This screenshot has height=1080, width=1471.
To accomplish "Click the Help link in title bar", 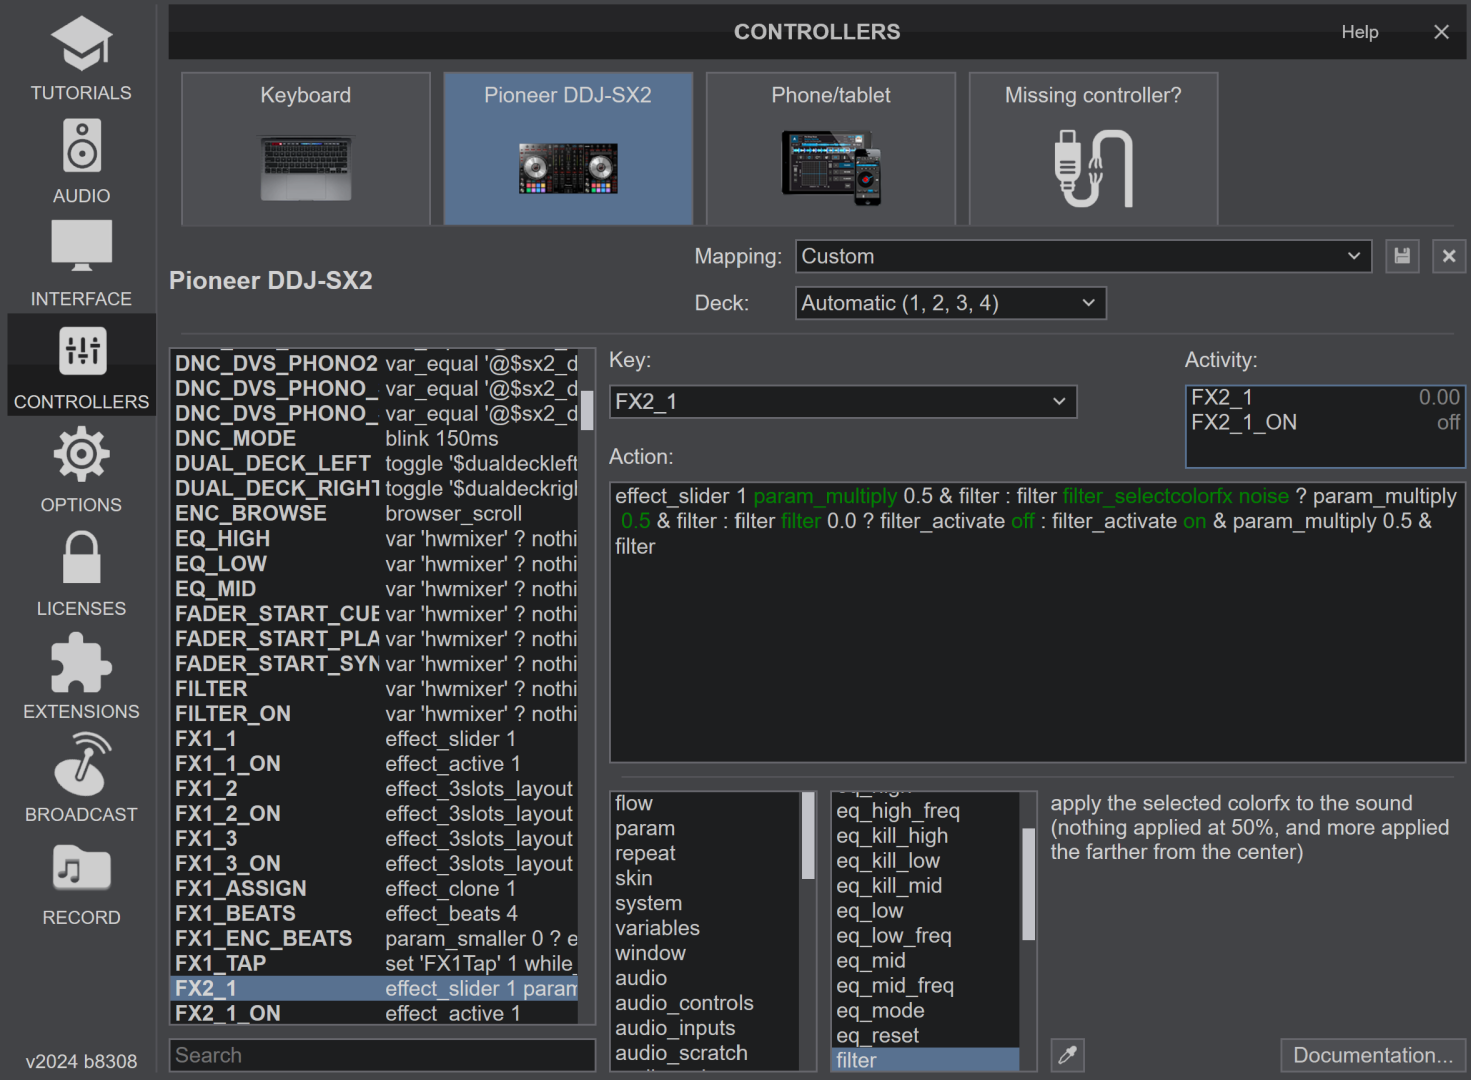I will (x=1360, y=32).
